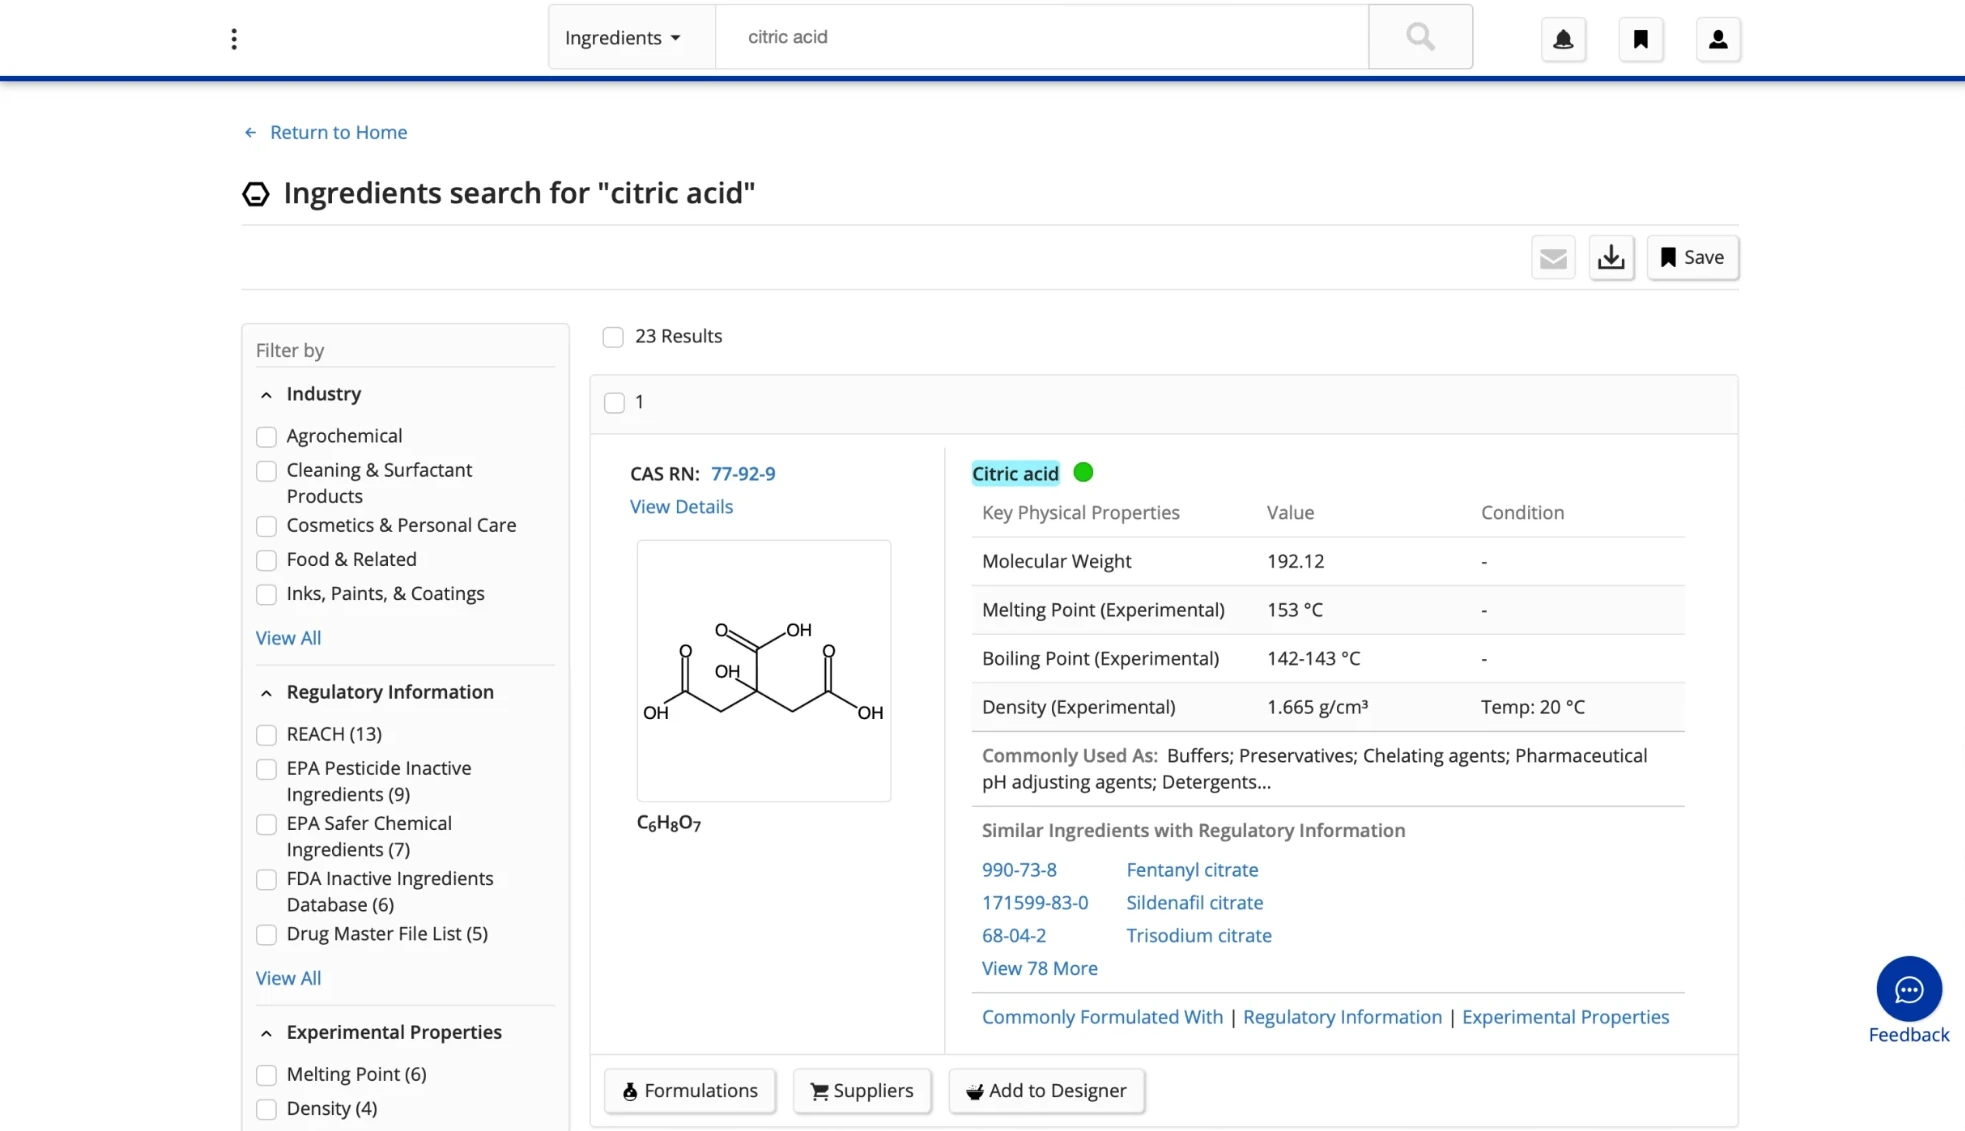Check the REACH (13) filter

(266, 735)
